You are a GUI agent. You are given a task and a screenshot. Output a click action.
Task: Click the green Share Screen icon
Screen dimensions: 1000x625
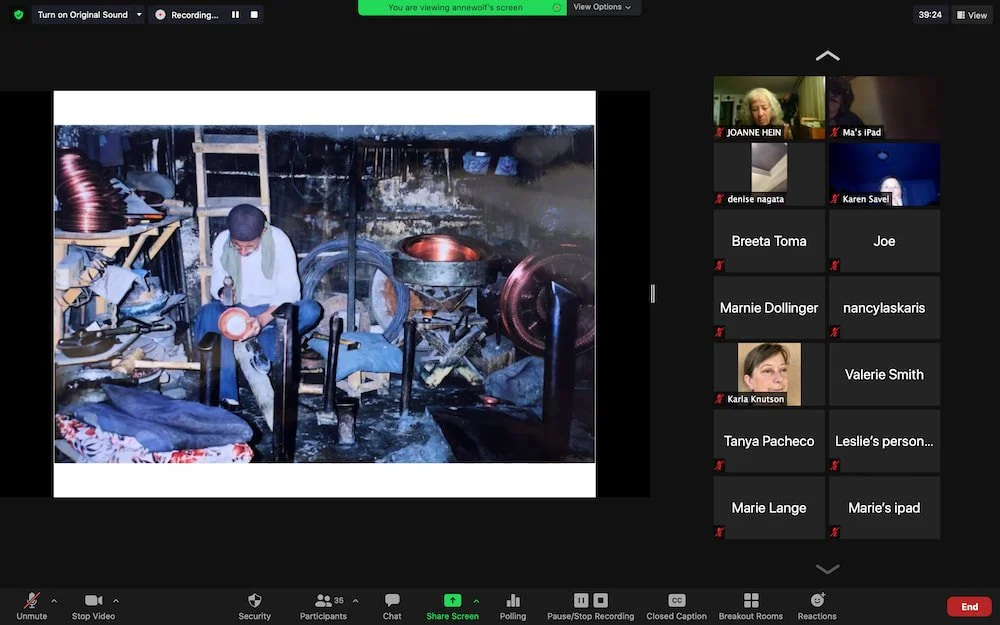click(x=452, y=600)
